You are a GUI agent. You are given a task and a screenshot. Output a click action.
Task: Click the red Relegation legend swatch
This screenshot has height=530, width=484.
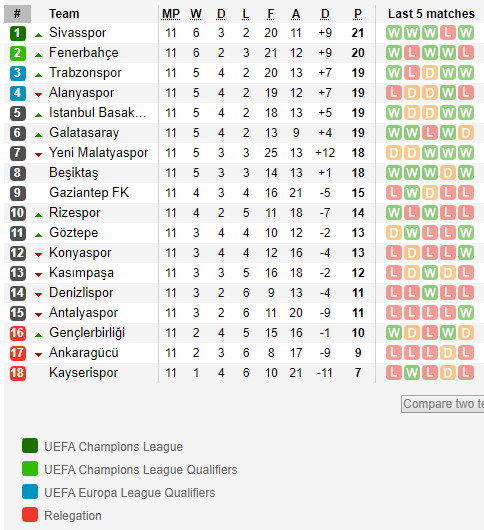pos(30,515)
